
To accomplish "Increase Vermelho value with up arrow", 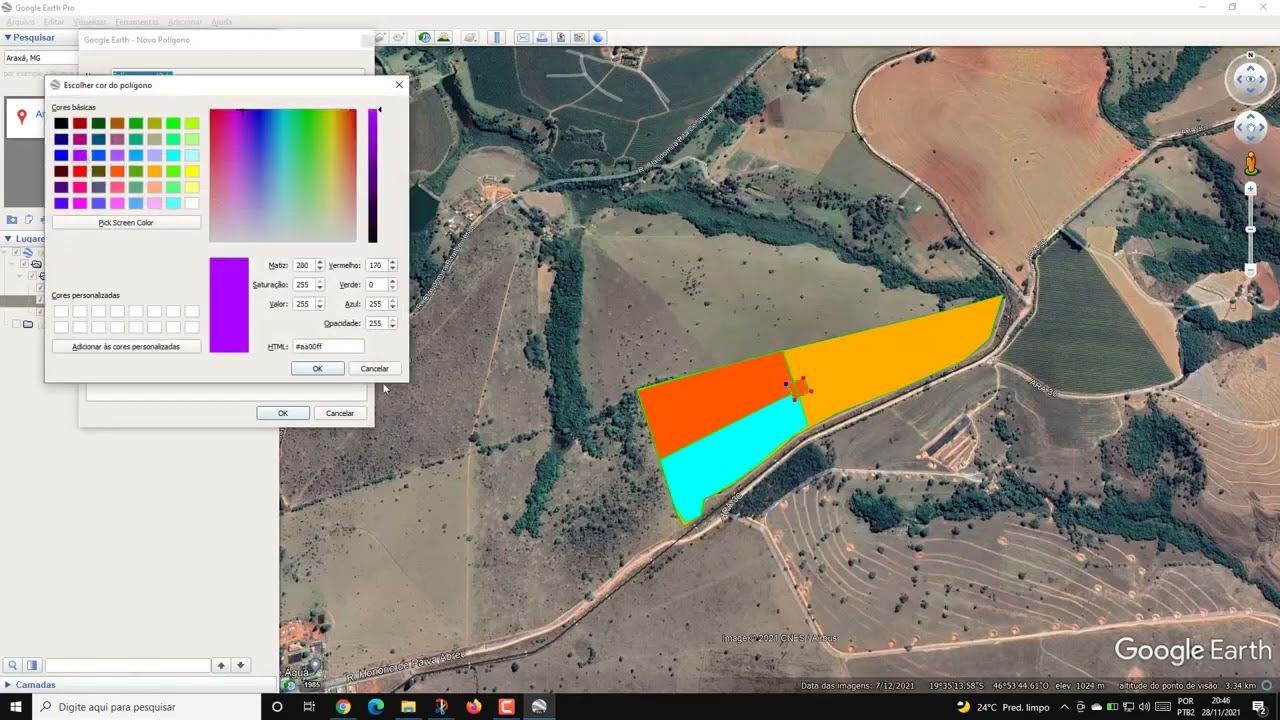I will click(x=392, y=263).
